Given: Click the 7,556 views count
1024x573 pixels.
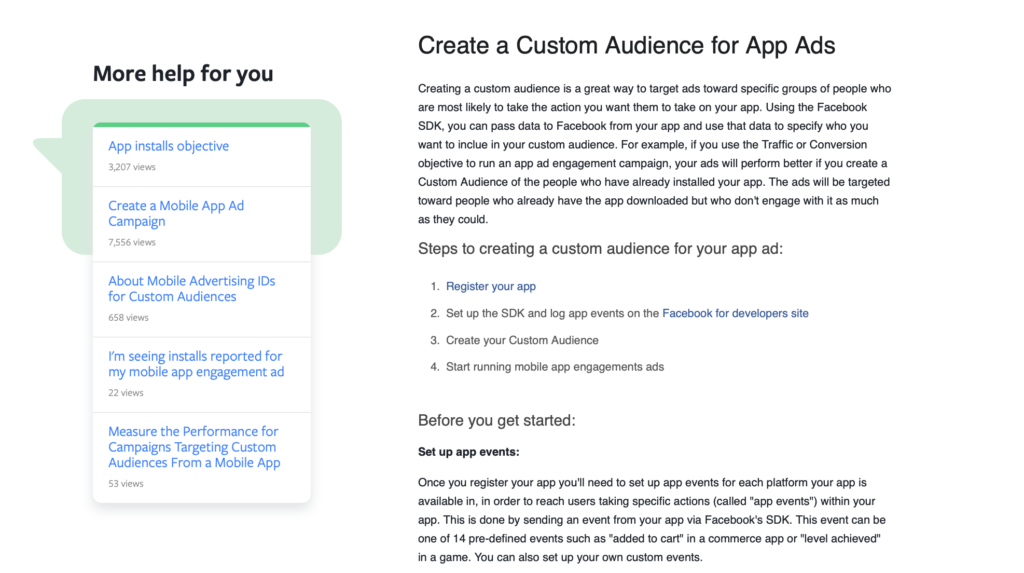Looking at the screenshot, I should (x=132, y=242).
